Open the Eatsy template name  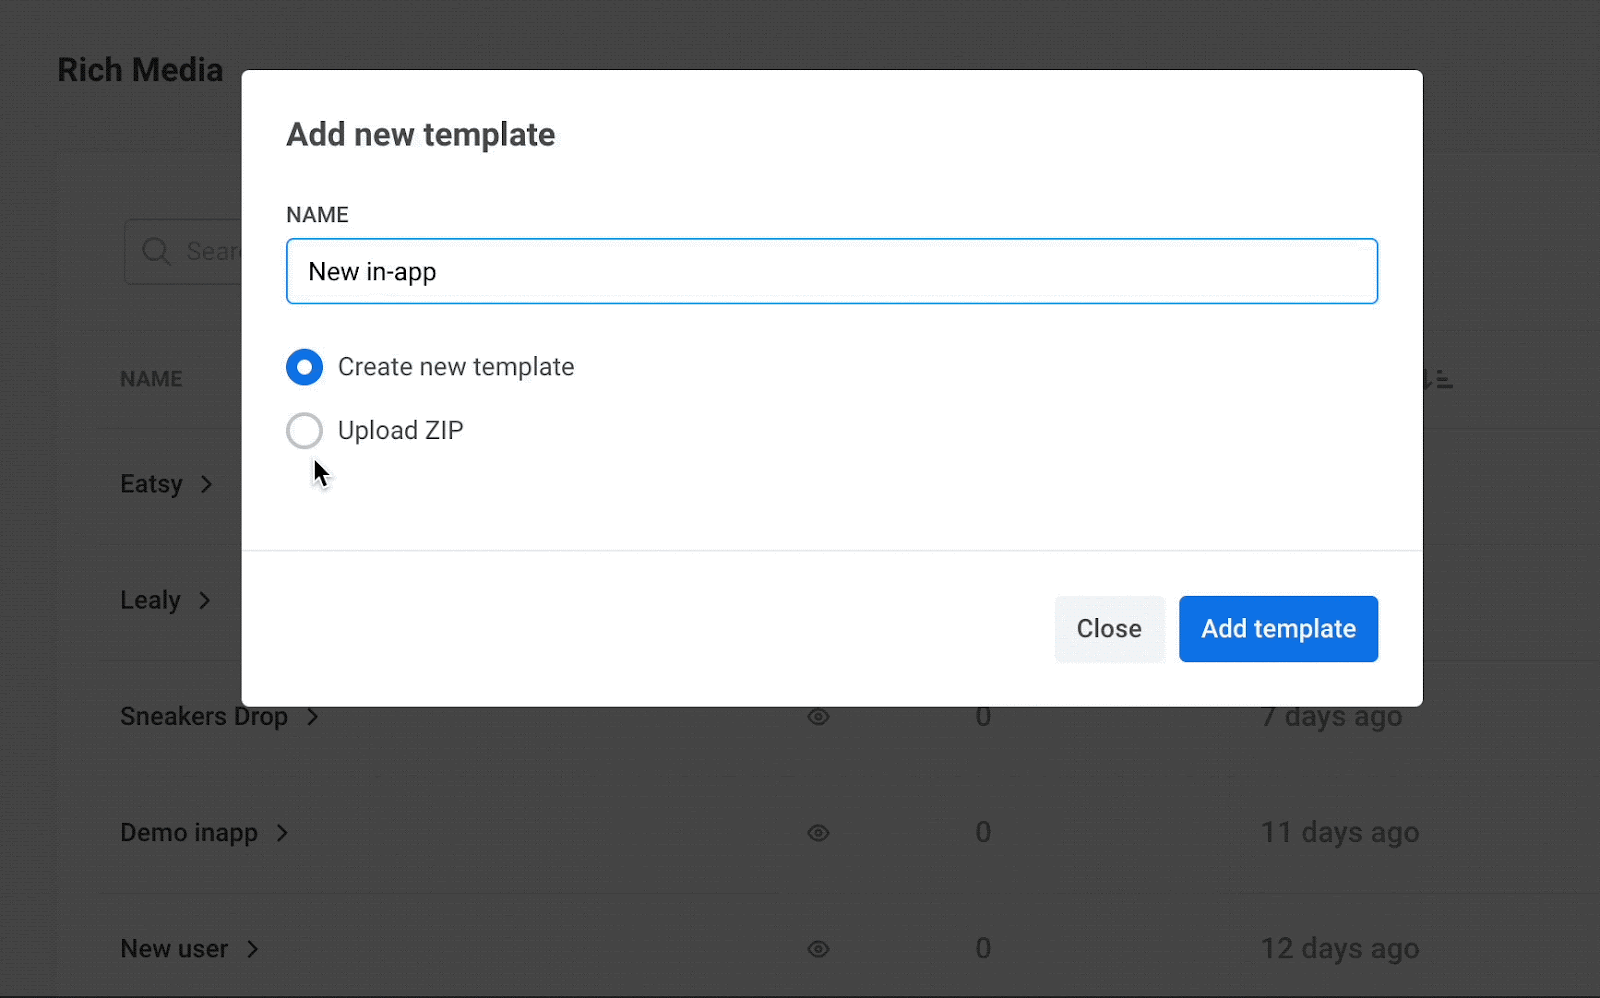pos(151,485)
